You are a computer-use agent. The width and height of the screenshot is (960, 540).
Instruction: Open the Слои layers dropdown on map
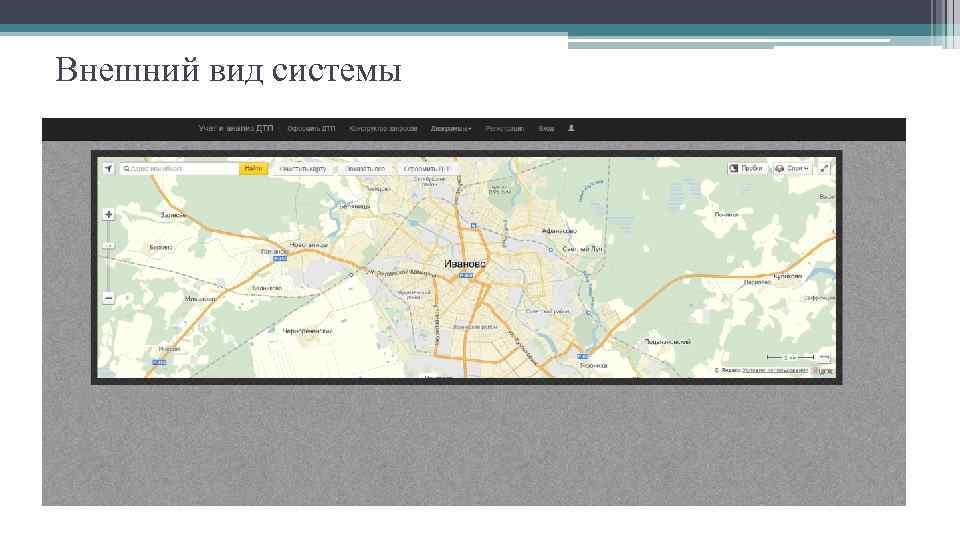click(792, 168)
